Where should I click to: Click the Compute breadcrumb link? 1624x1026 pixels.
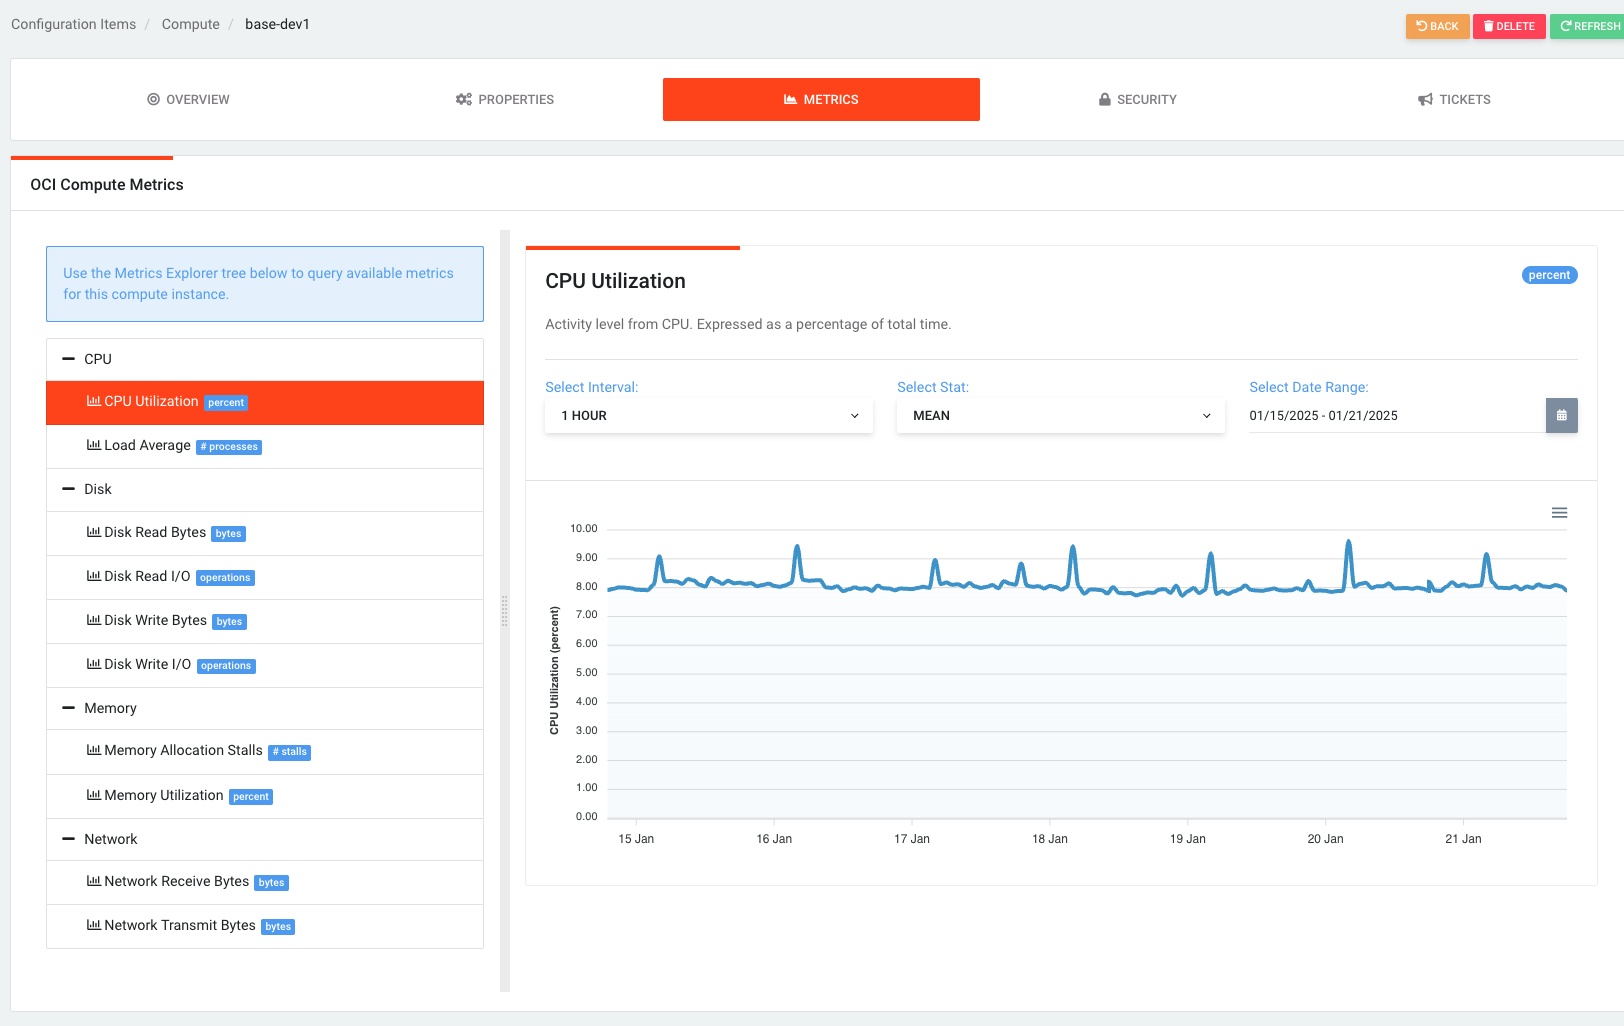tap(190, 24)
